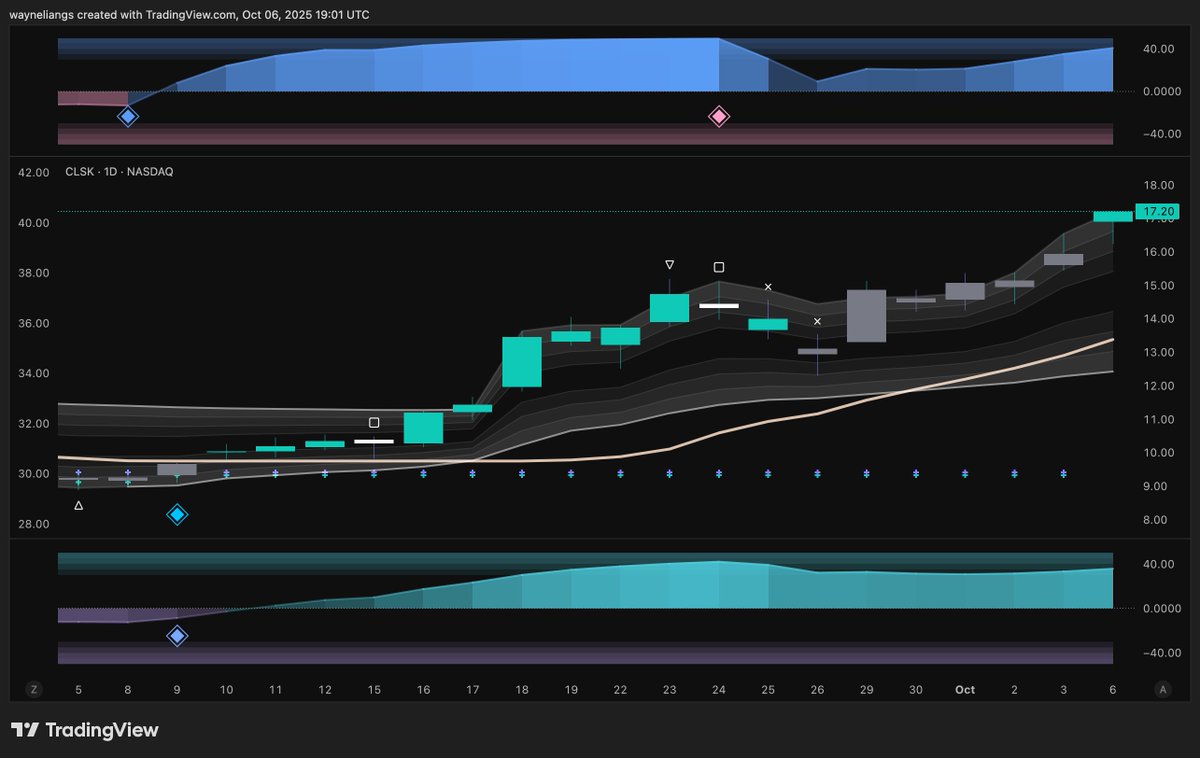Click '0.0000' on the top oscillator scale
1200x758 pixels.
click(1160, 91)
